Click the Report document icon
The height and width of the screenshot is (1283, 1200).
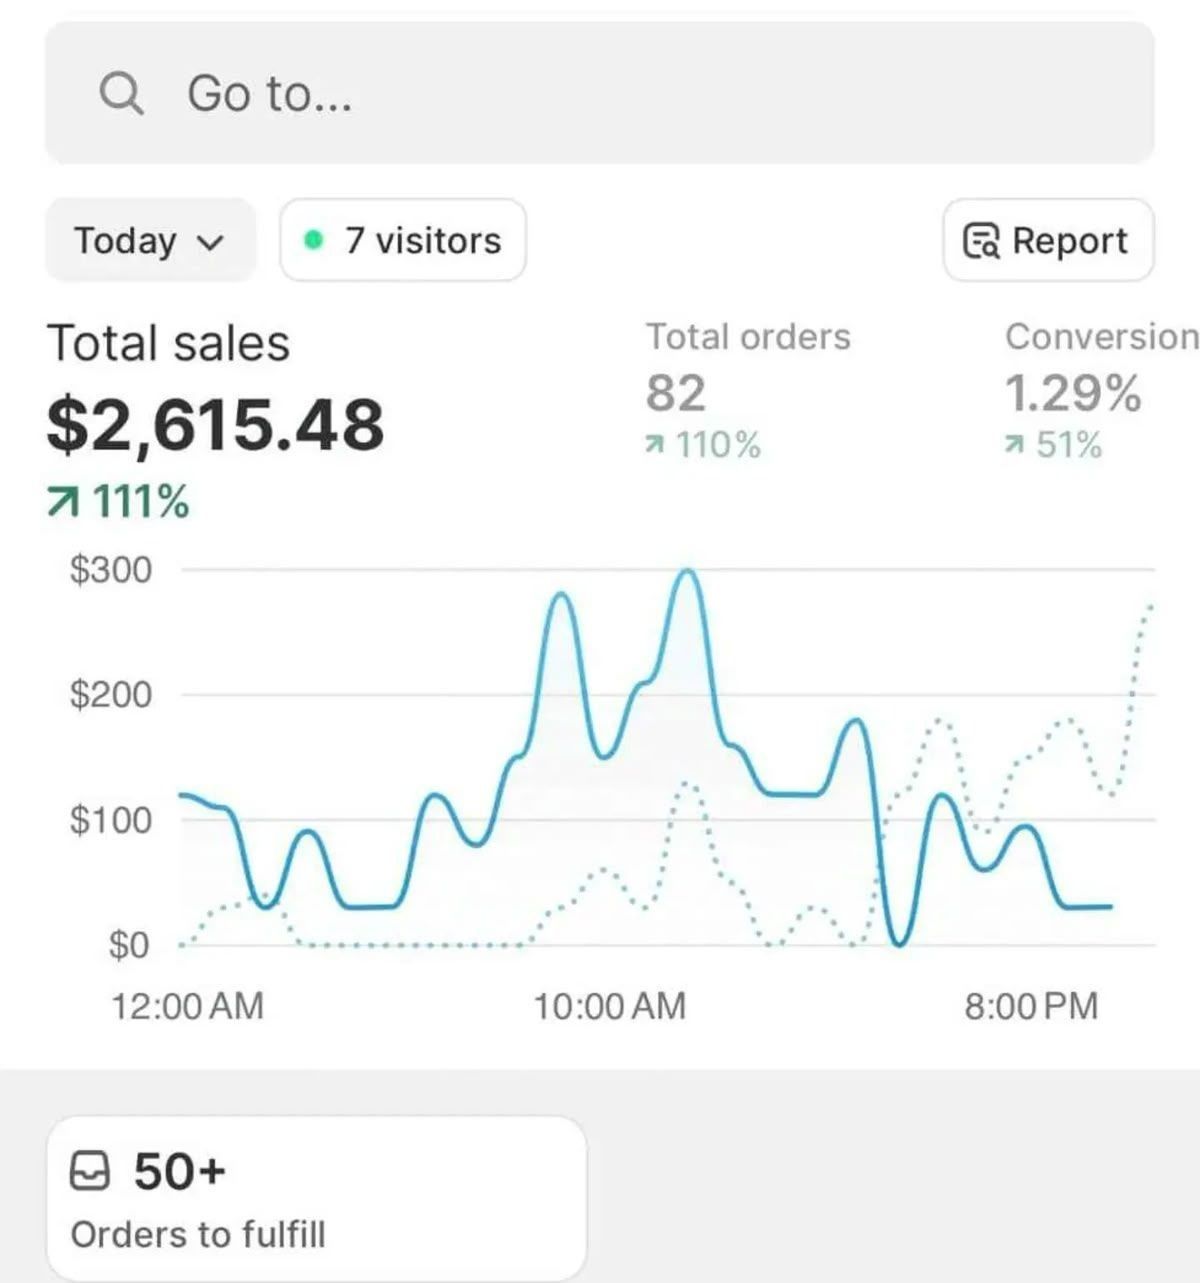[980, 241]
